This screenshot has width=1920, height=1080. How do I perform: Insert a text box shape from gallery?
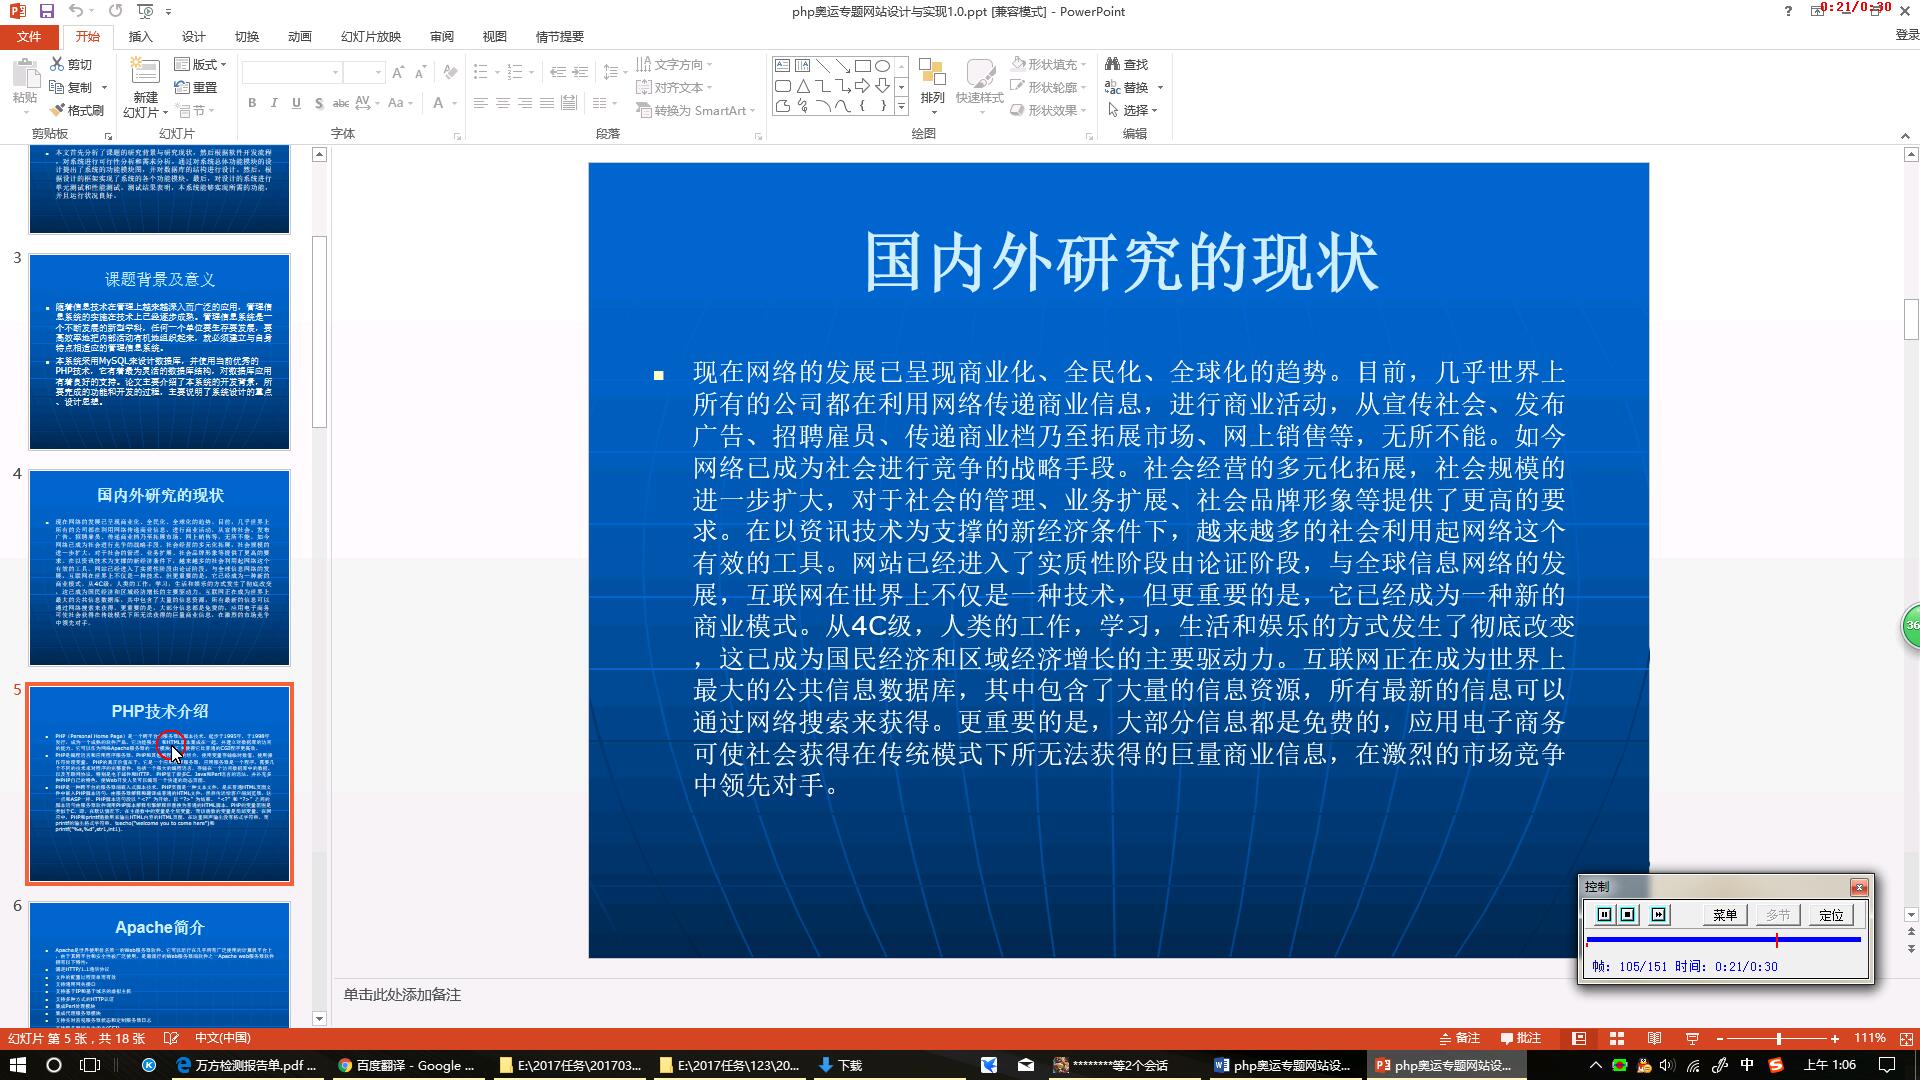(x=782, y=66)
